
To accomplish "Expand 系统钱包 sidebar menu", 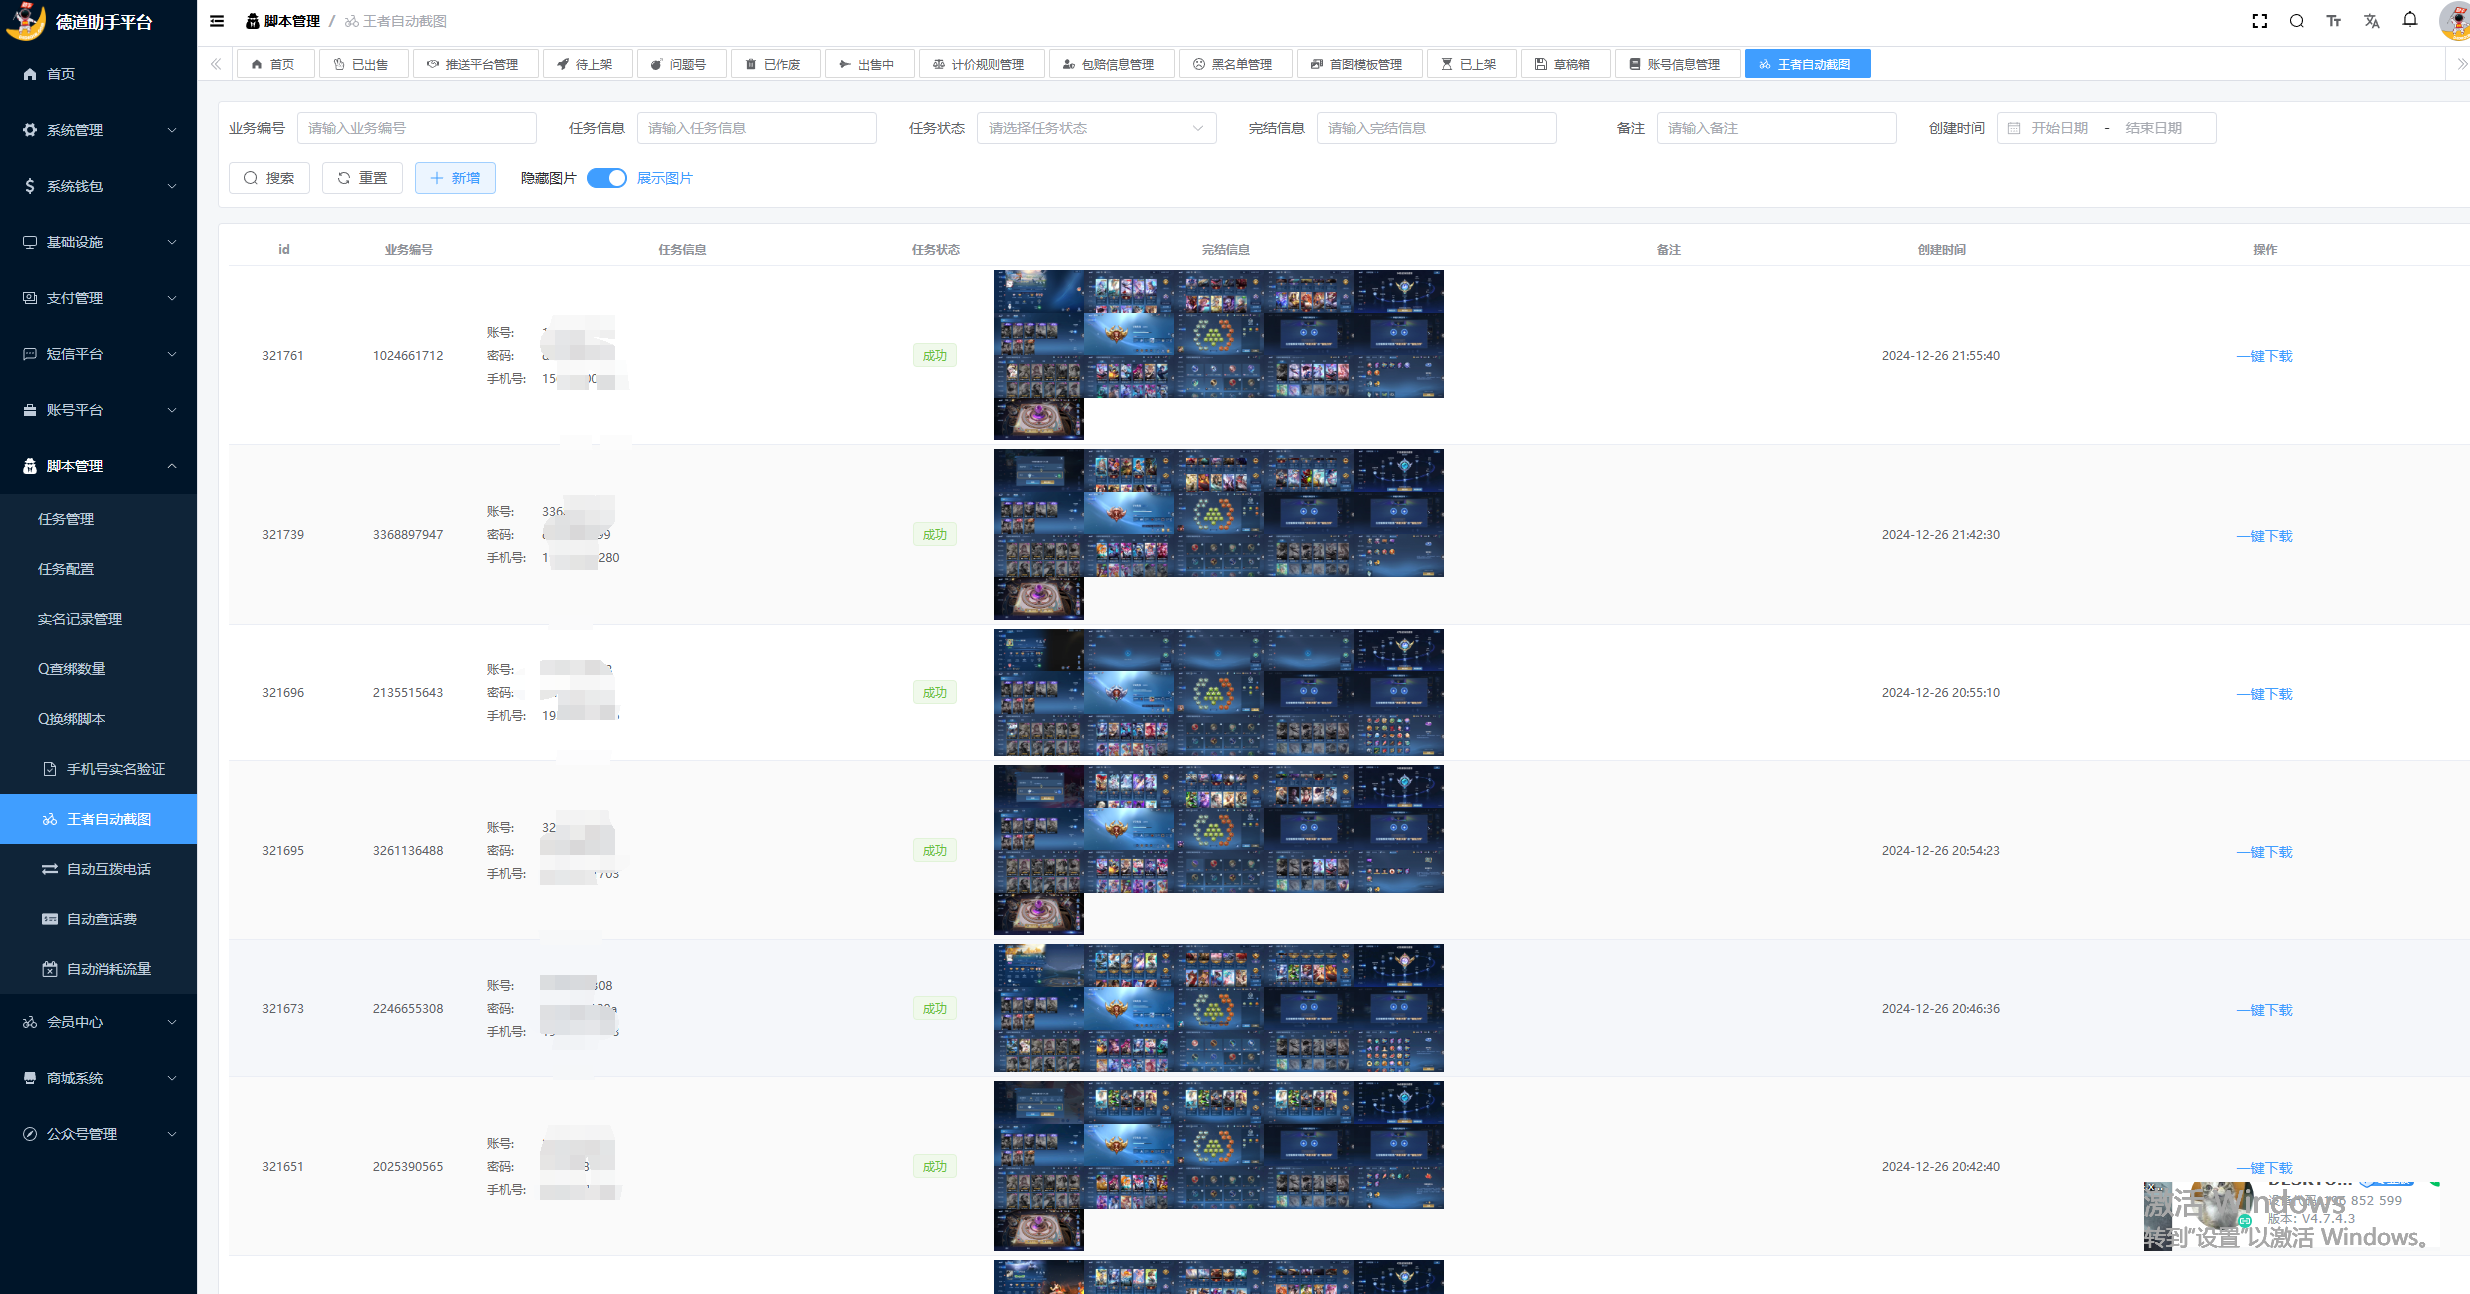I will (98, 186).
